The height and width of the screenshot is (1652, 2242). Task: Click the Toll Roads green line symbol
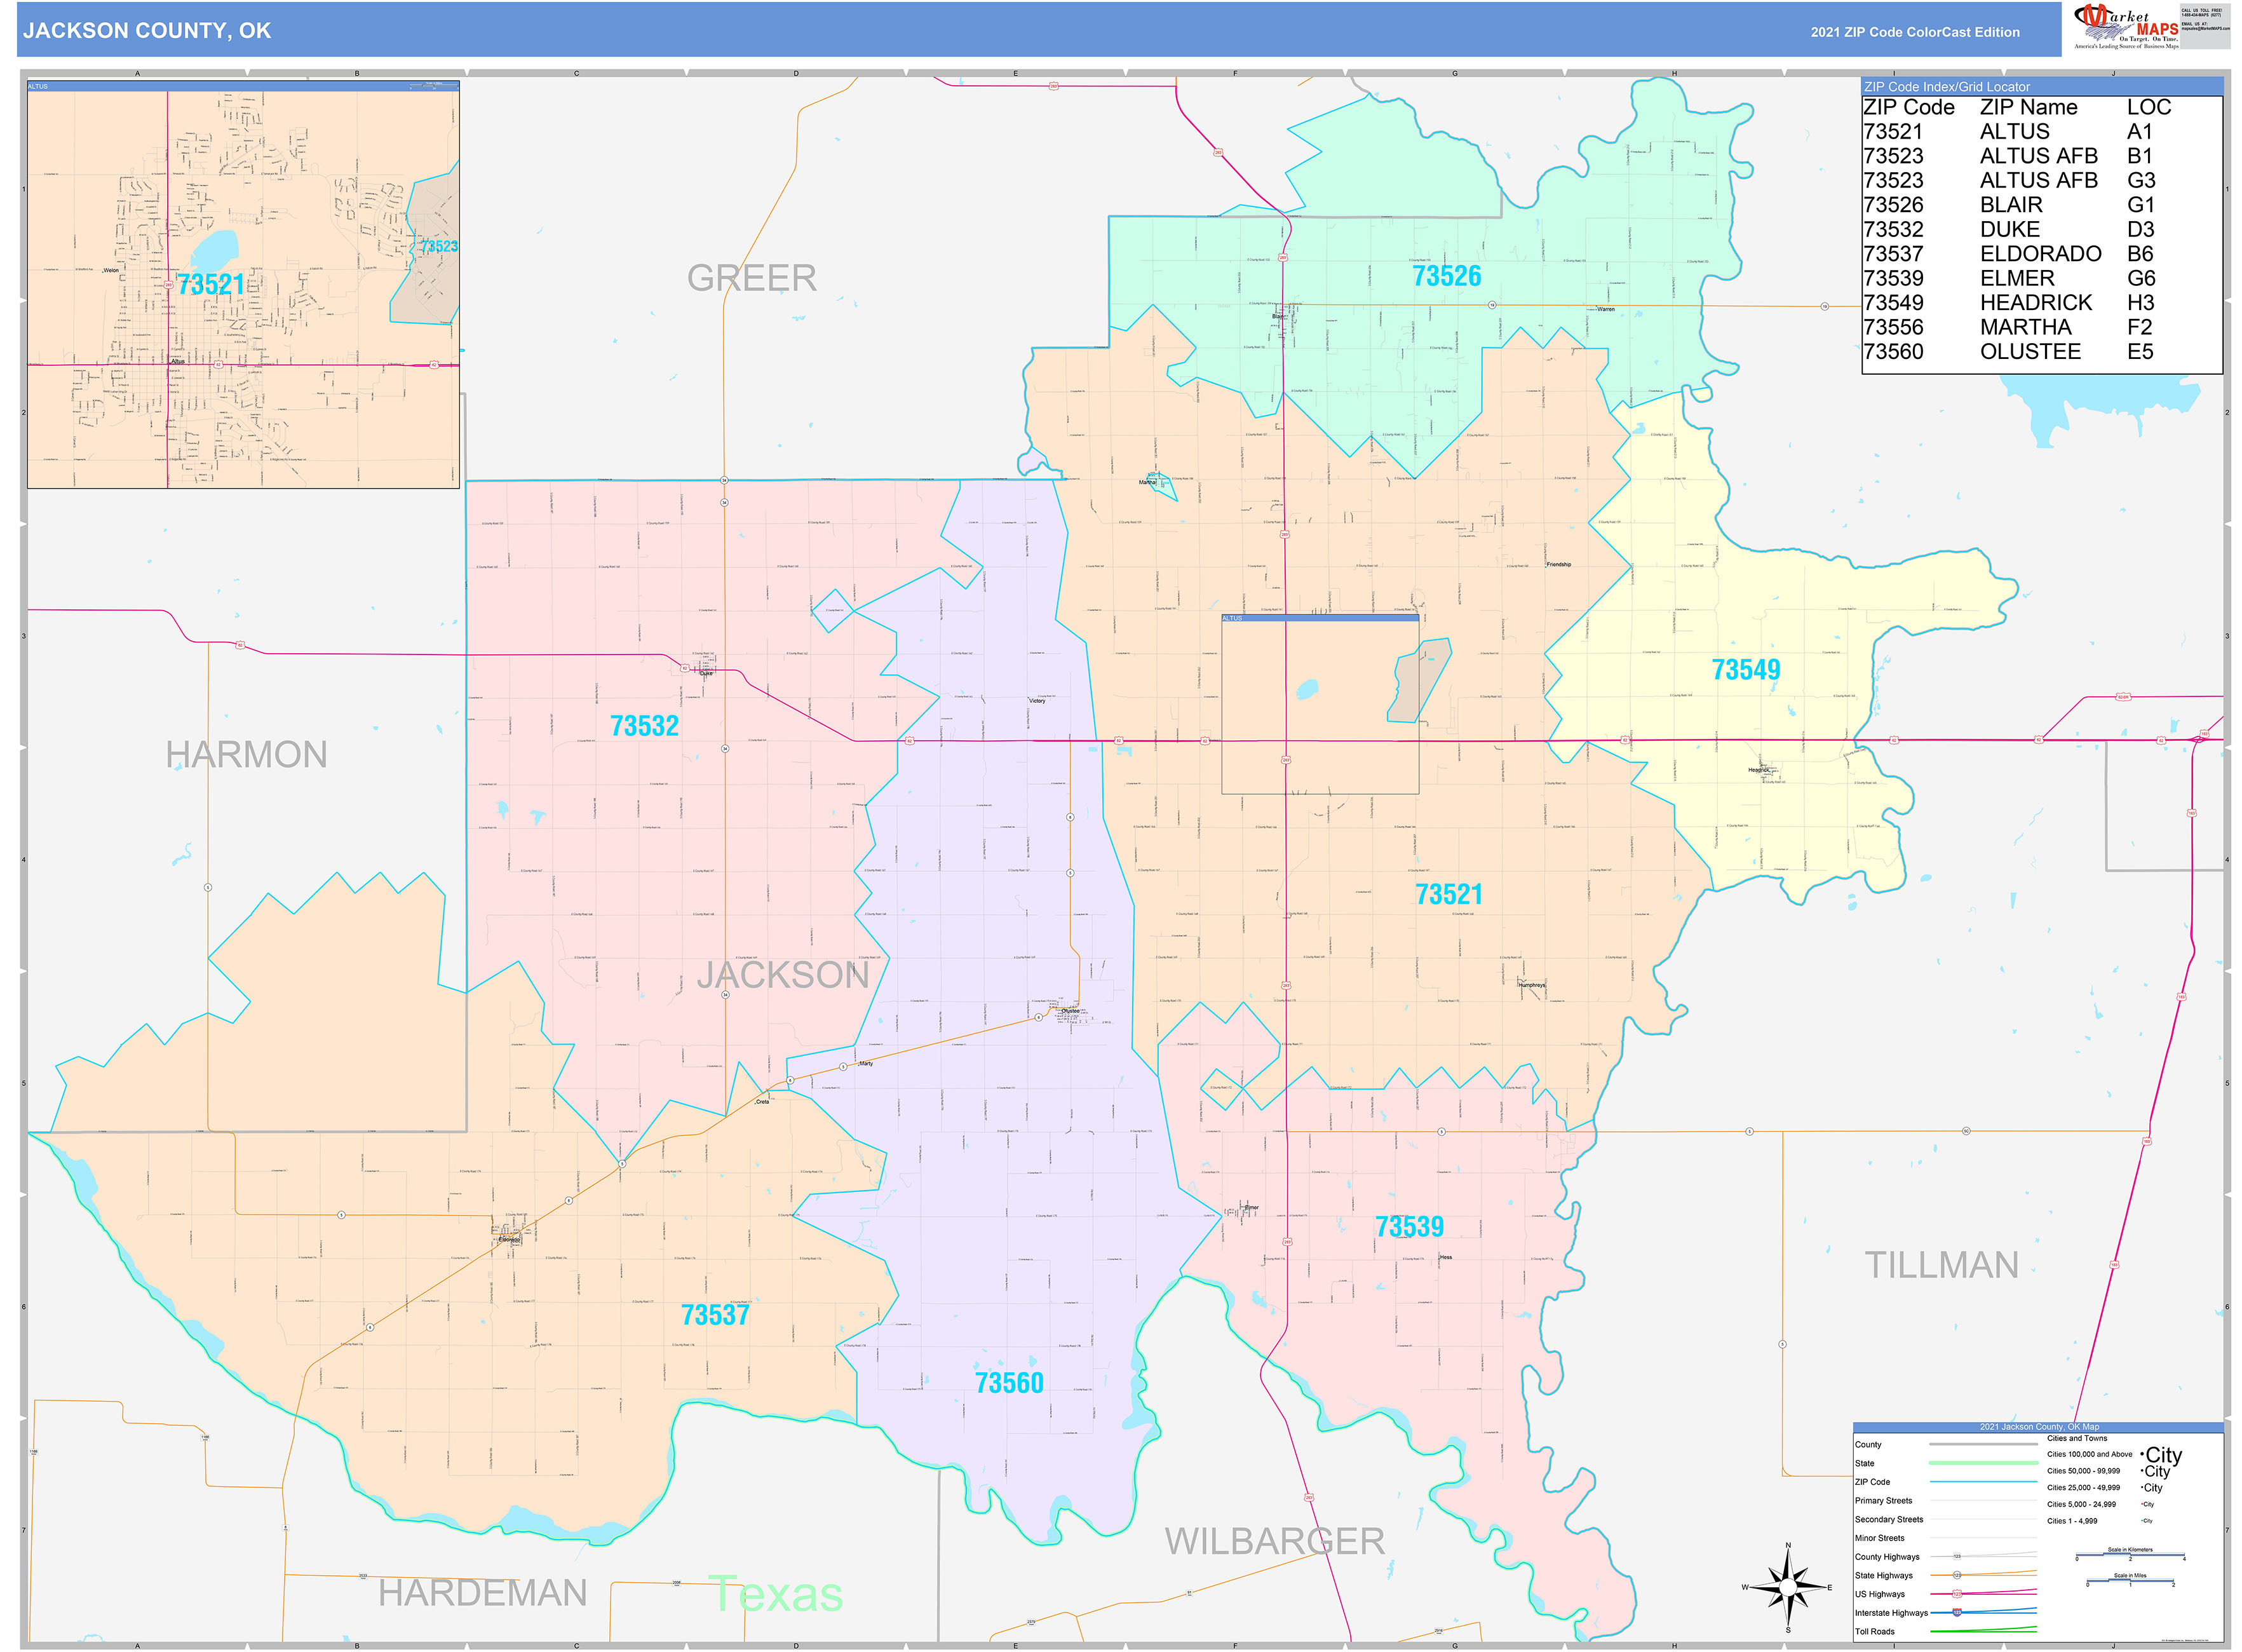1983,1632
